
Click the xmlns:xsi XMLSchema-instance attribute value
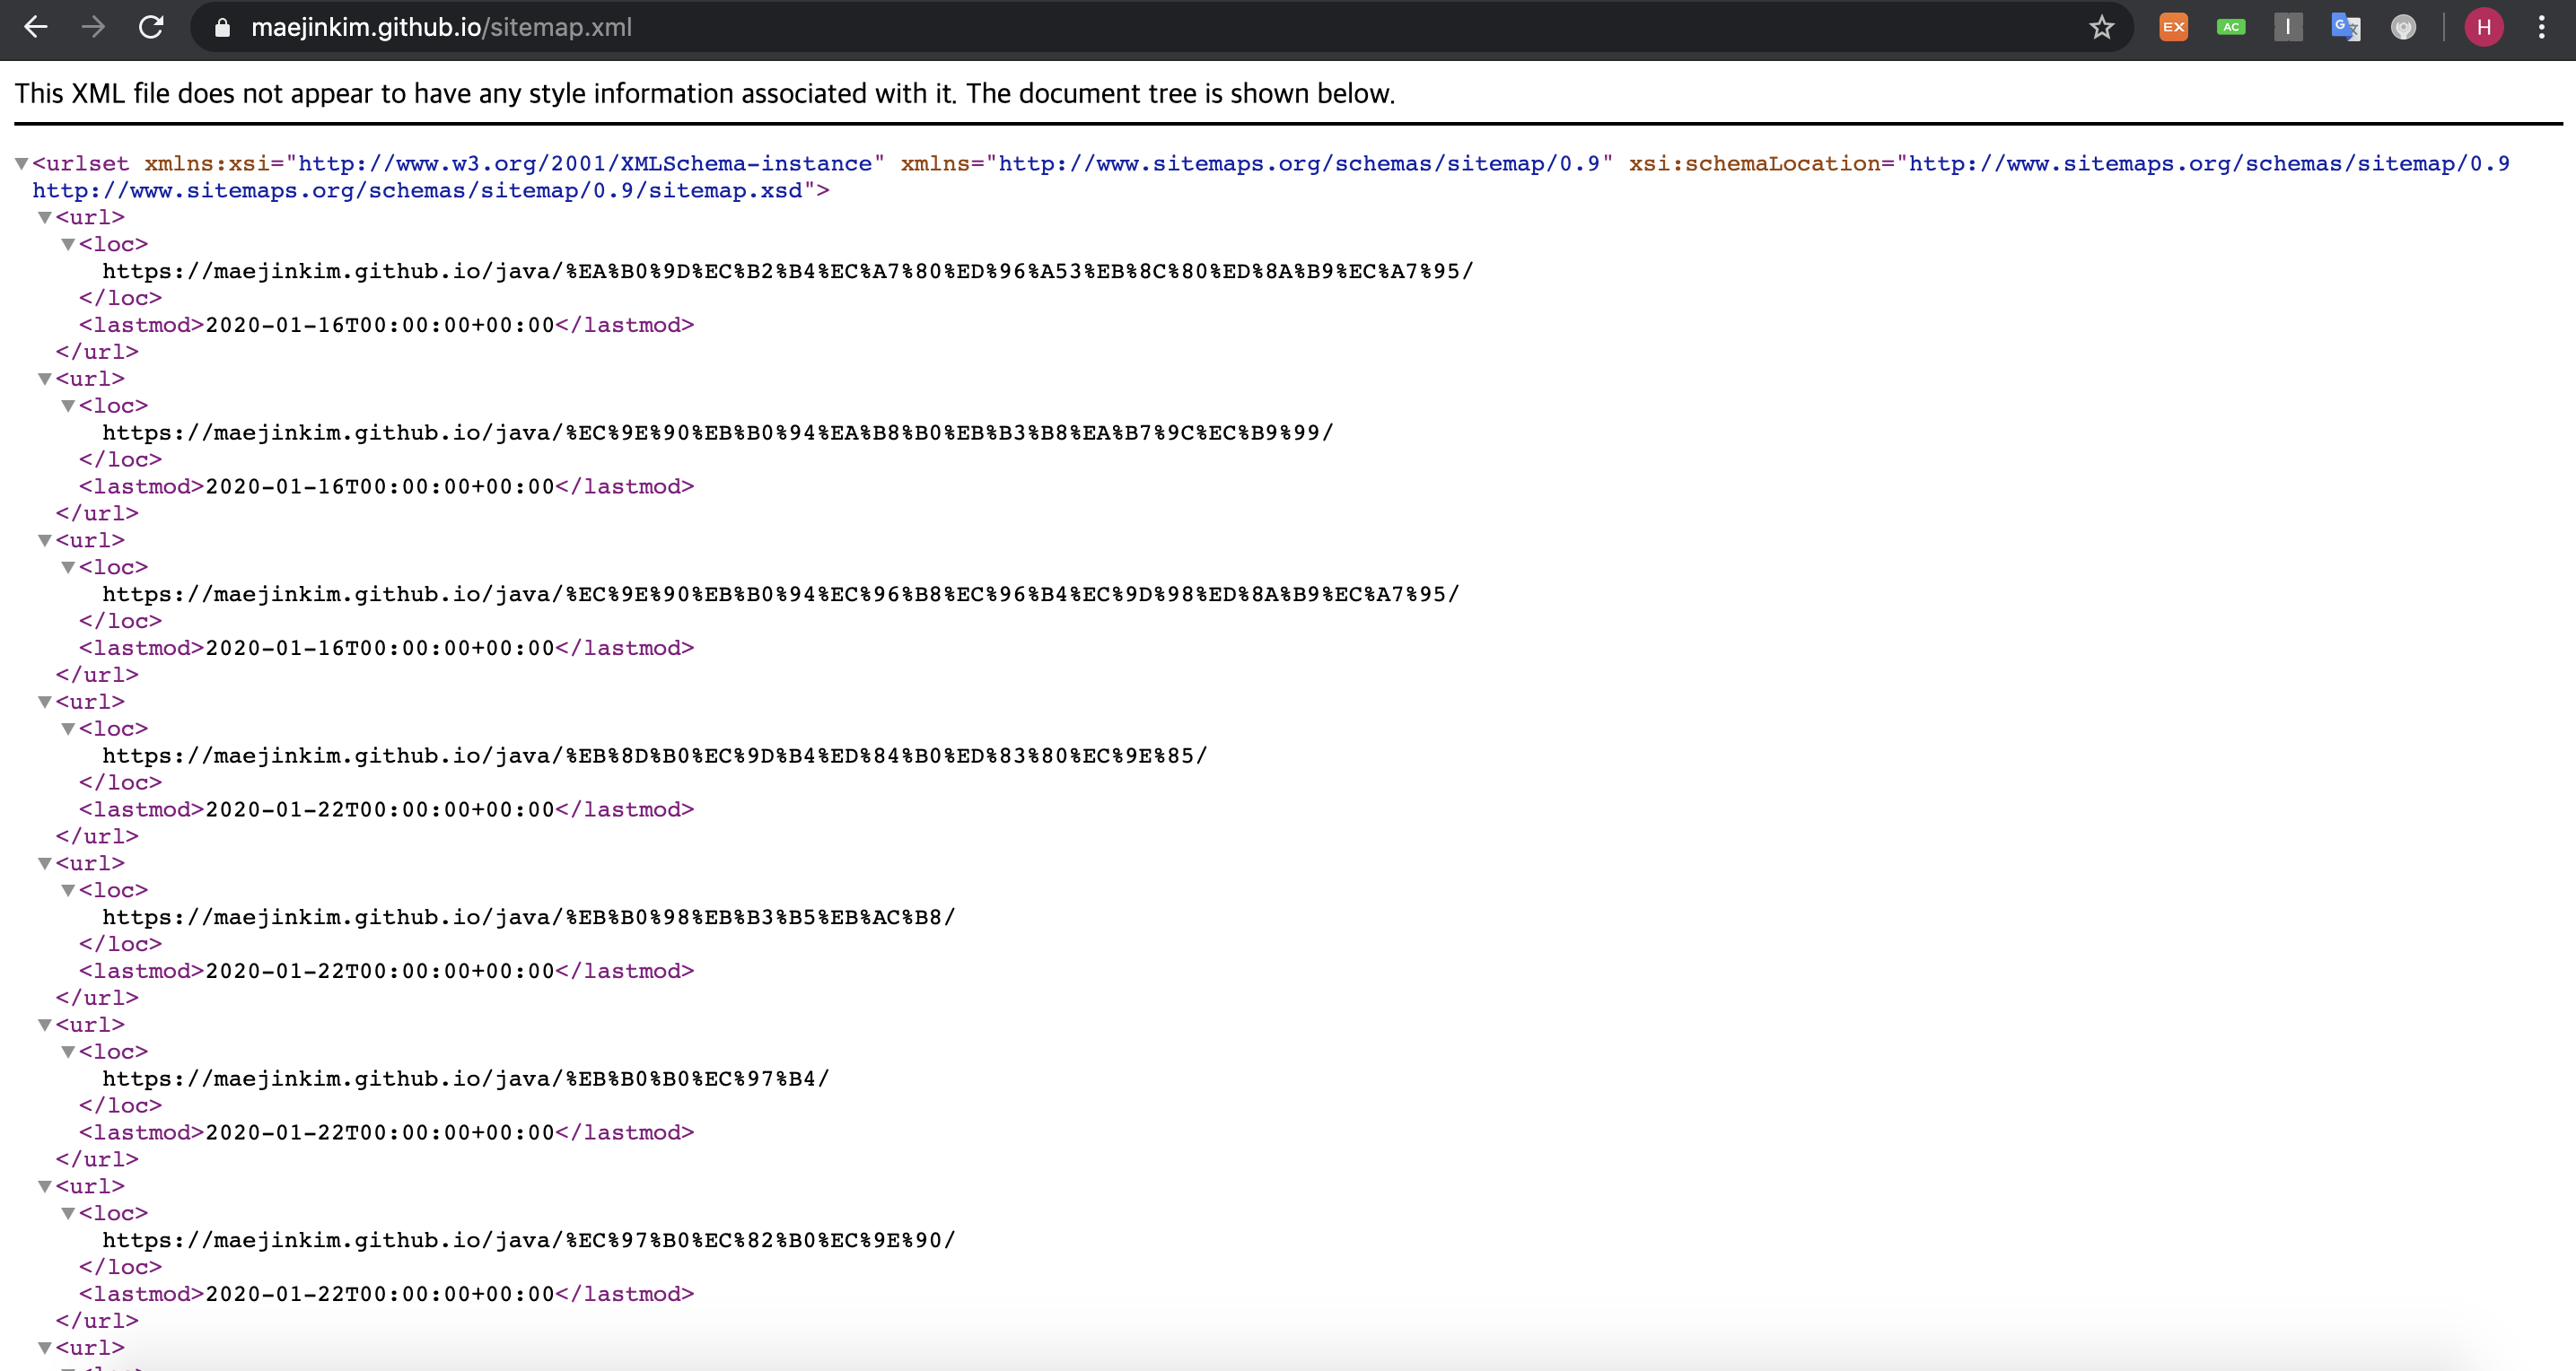[x=585, y=163]
